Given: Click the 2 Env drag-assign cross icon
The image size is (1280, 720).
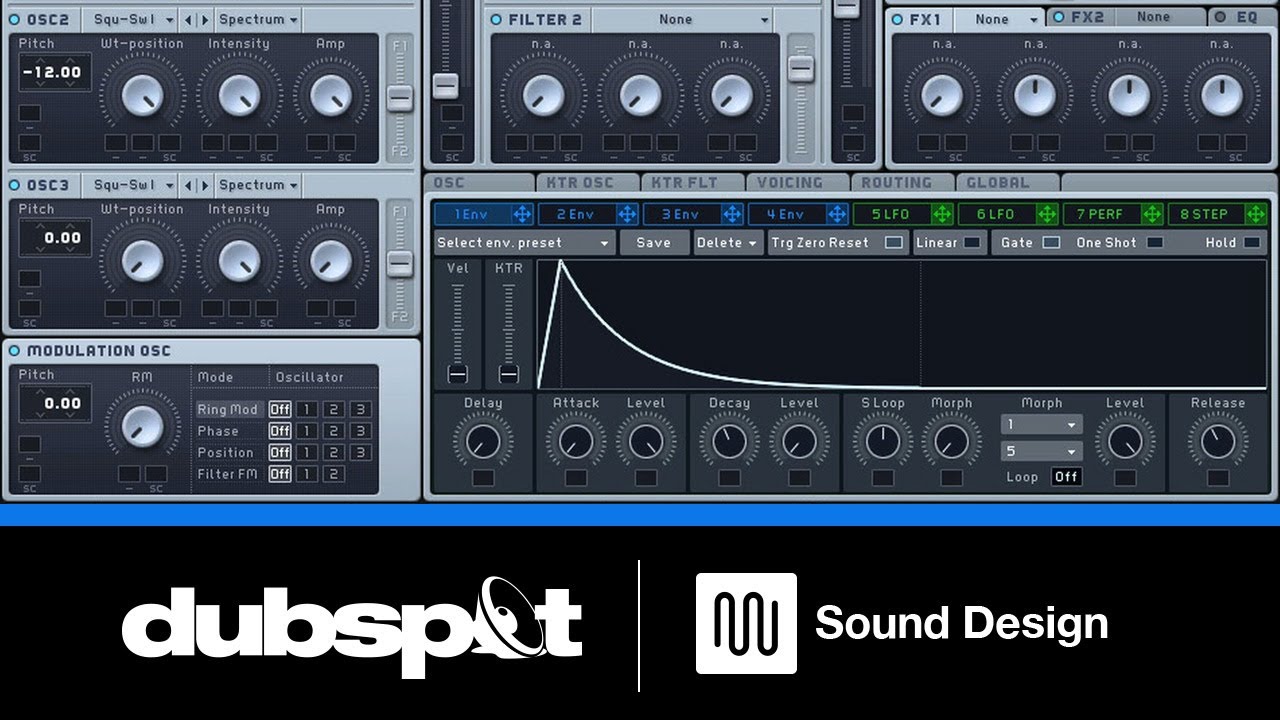Looking at the screenshot, I should [627, 214].
